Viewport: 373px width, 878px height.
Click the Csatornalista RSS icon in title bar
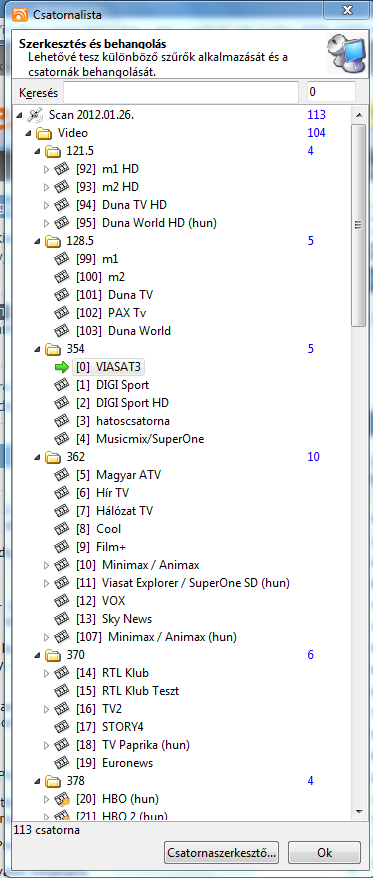(x=21, y=14)
